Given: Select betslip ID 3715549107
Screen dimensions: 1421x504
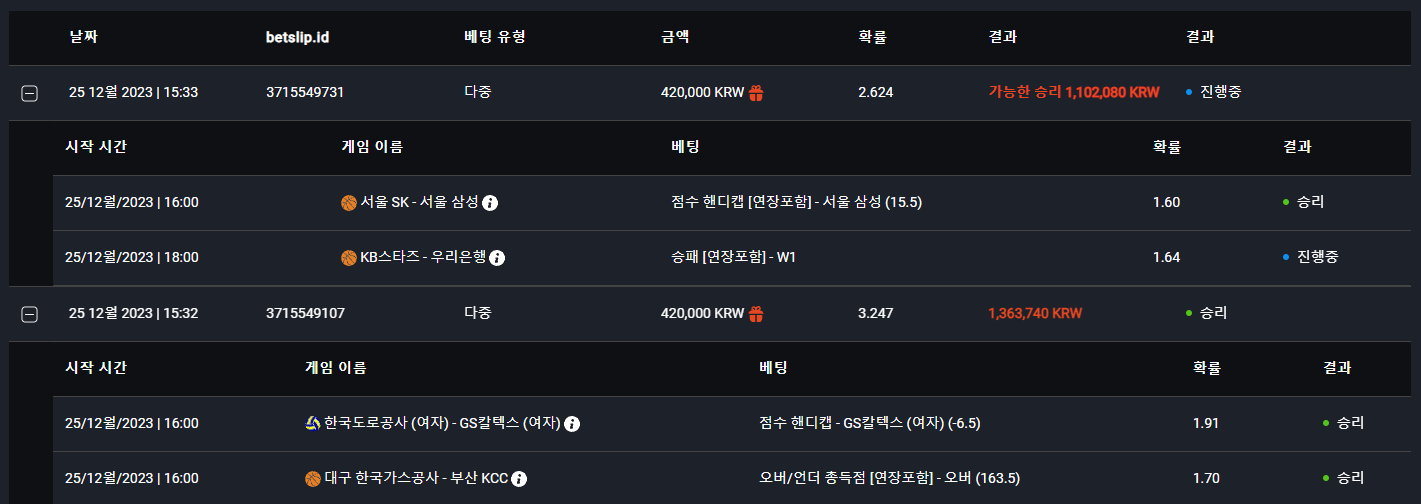Looking at the screenshot, I should [x=305, y=313].
